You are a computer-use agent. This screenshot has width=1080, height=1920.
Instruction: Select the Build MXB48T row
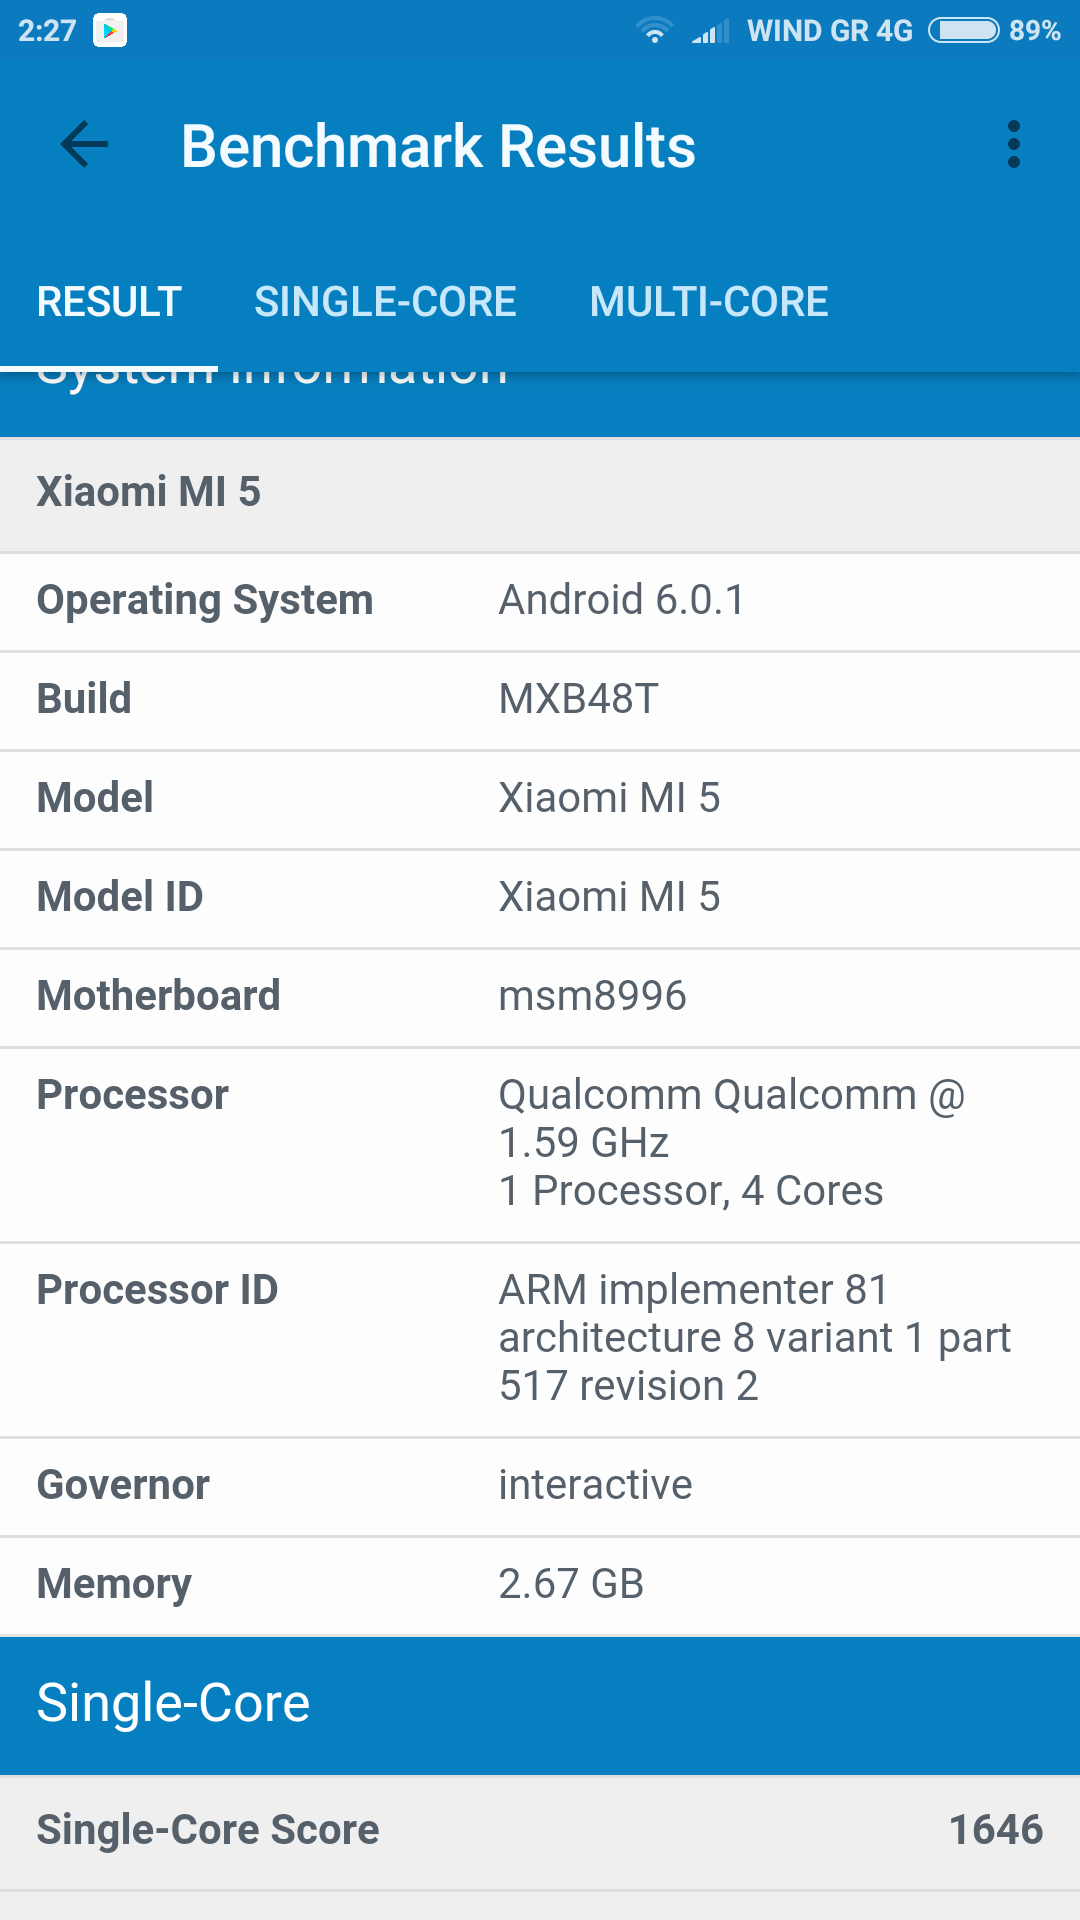[540, 700]
